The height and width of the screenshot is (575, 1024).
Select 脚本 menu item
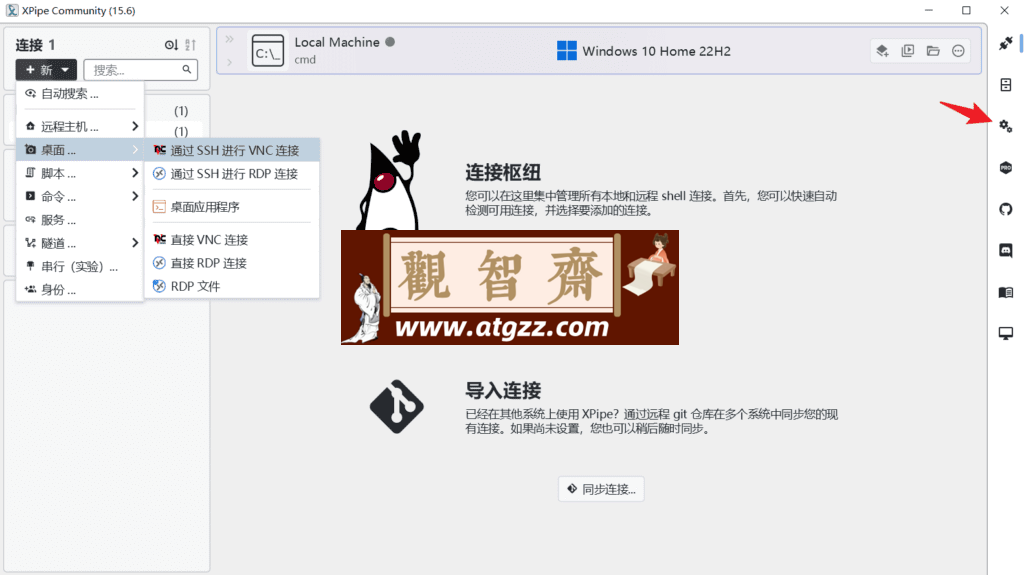pyautogui.click(x=80, y=173)
